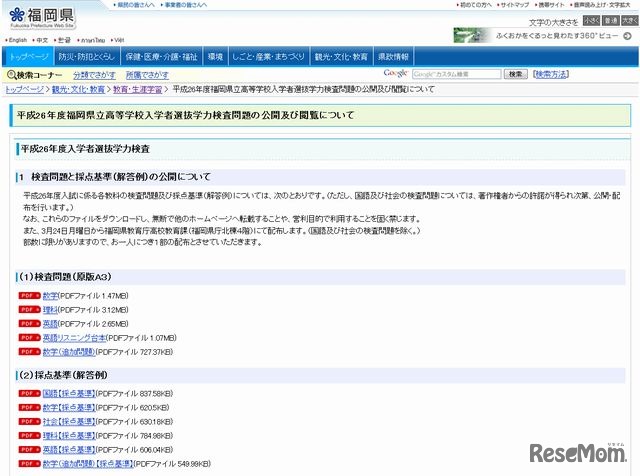
Task: Click PDF icon beside 英語リスニング台本
Action: click(x=29, y=338)
